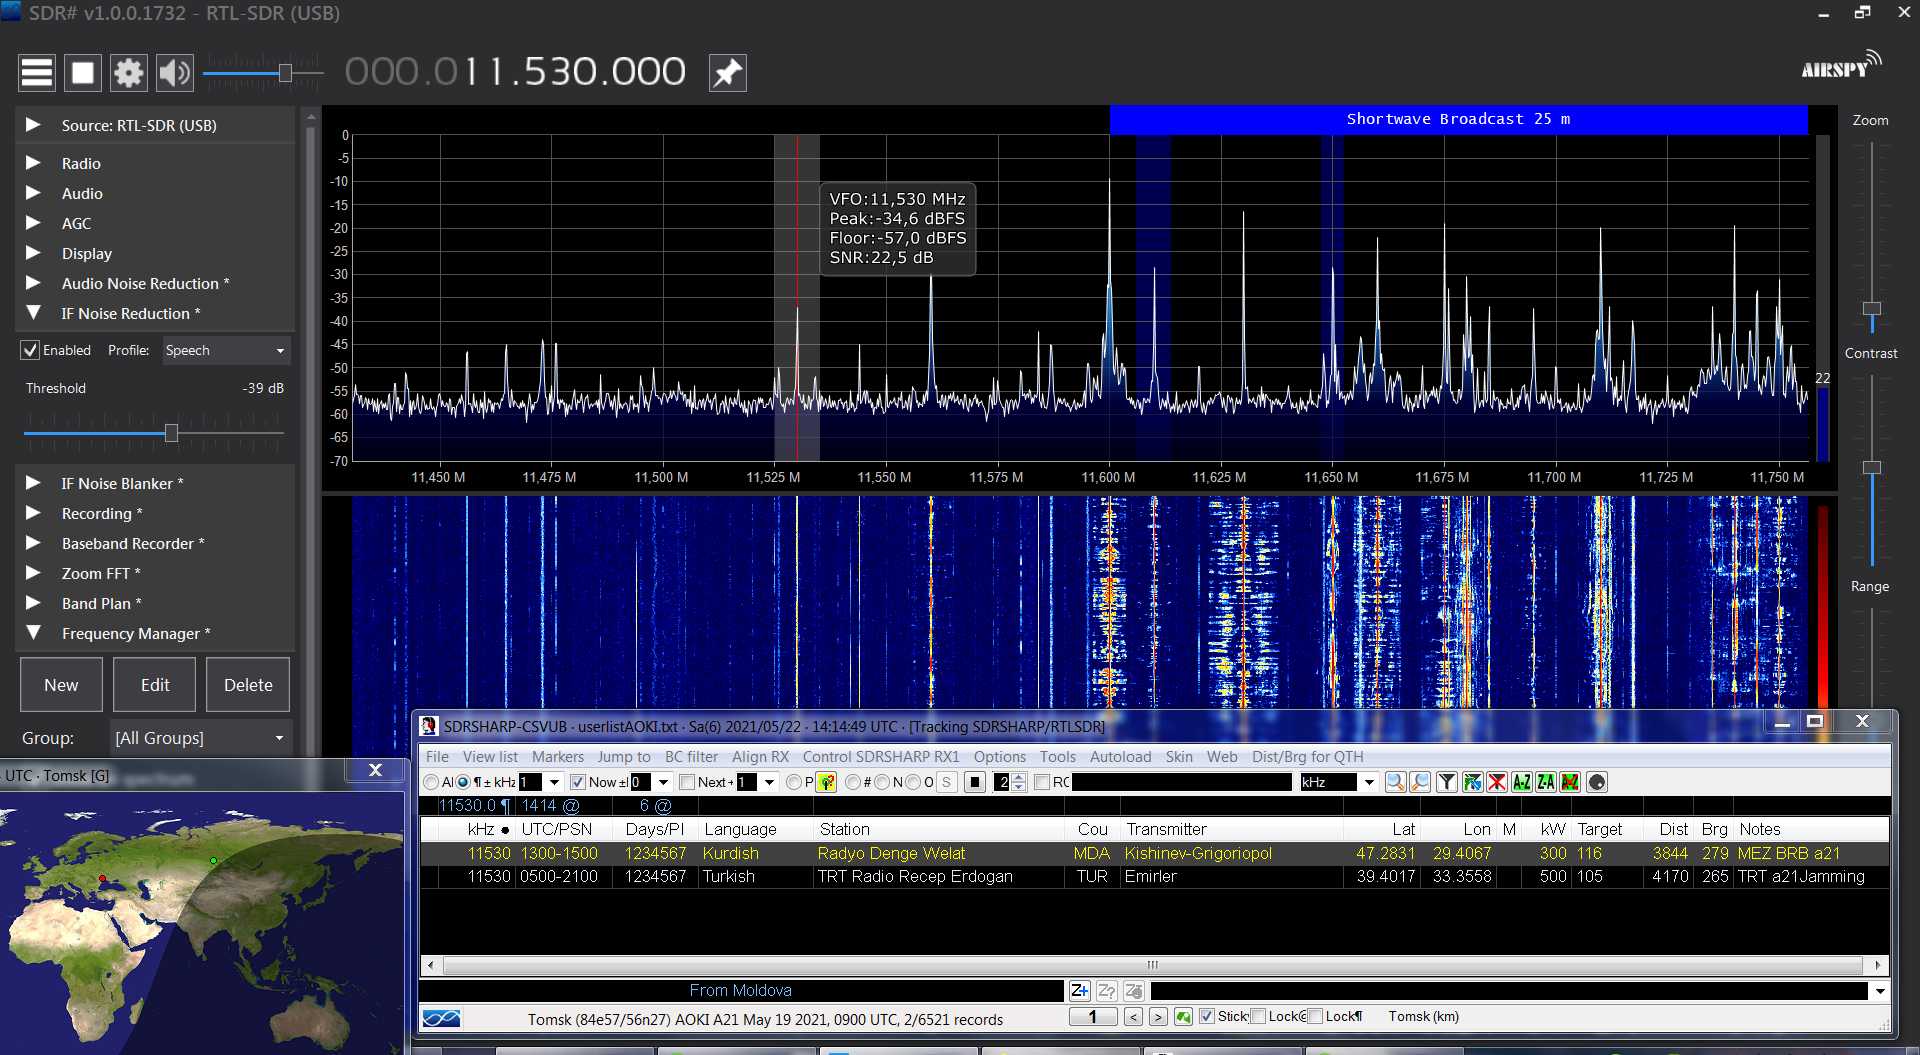Click the Z+ icon beside From Moldova

1080,991
